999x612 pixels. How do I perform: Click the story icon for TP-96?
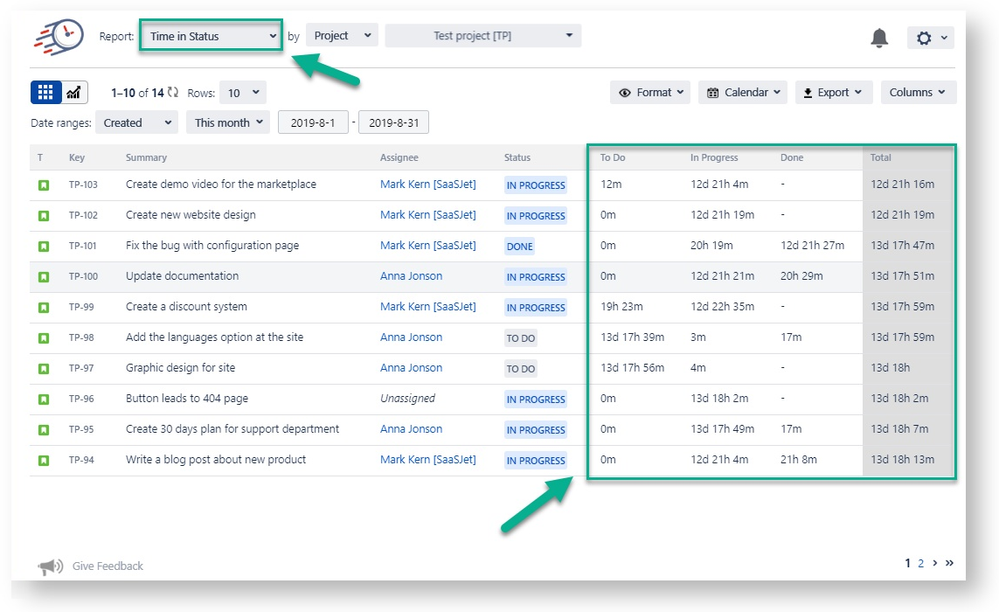point(43,399)
